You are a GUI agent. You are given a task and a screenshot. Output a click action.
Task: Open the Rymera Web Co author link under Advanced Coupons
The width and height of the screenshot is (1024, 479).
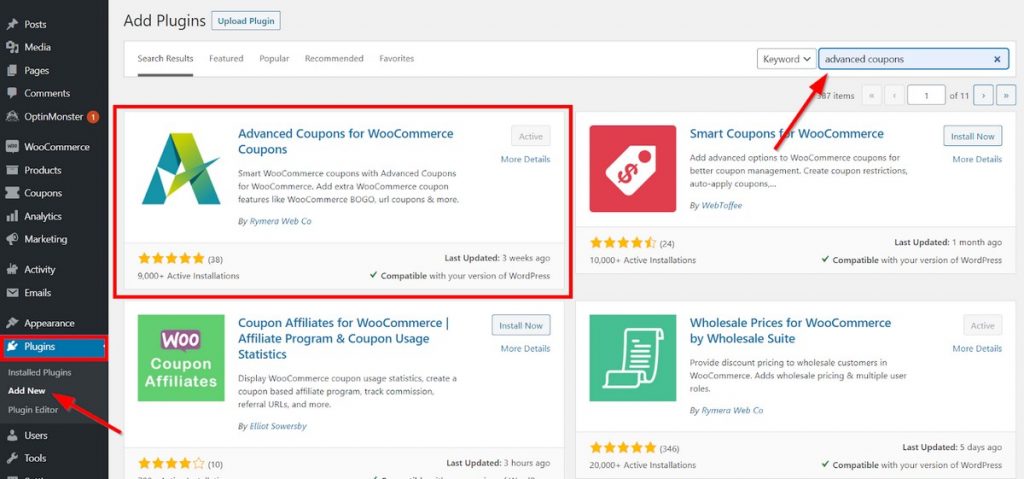pos(280,221)
